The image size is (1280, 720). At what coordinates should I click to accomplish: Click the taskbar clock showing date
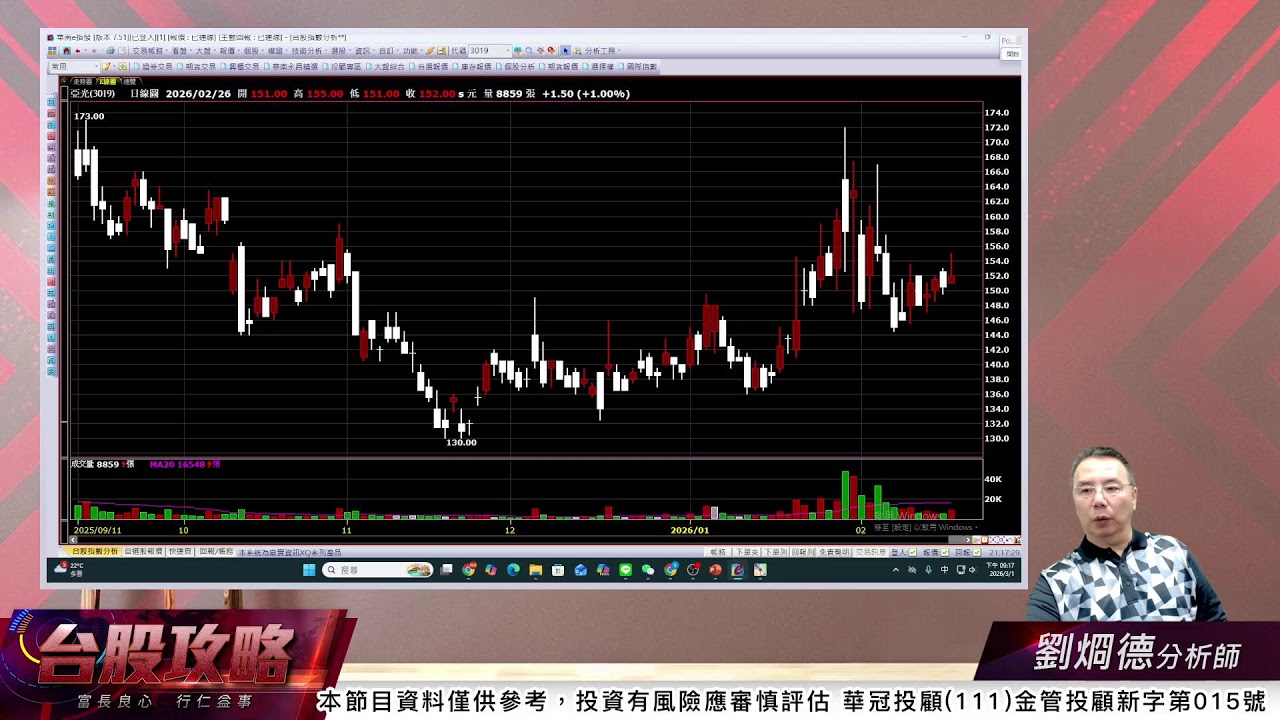1001,570
